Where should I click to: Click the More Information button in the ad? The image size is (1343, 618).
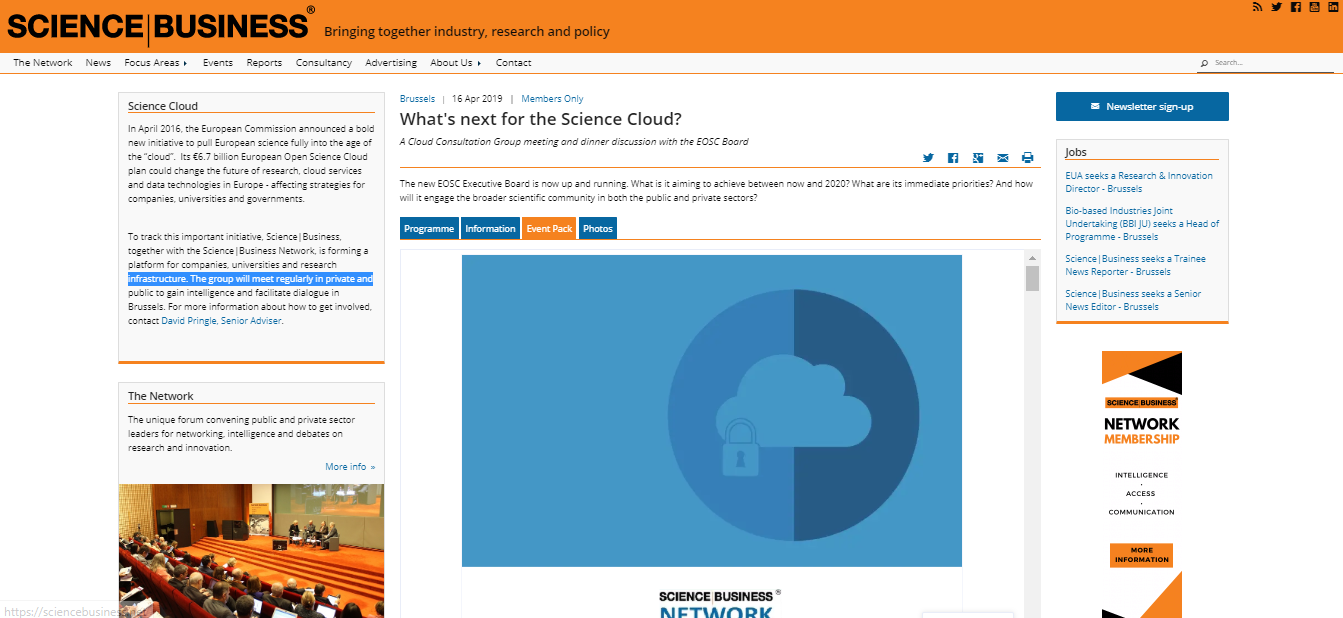pos(1141,555)
